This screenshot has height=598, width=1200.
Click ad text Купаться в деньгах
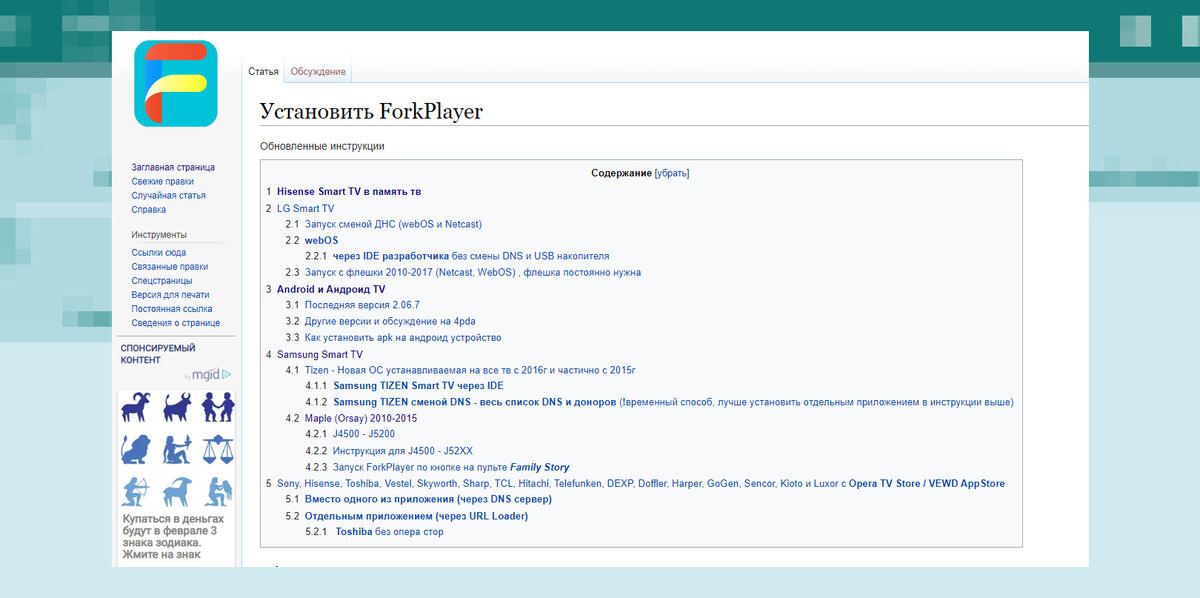click(x=173, y=536)
